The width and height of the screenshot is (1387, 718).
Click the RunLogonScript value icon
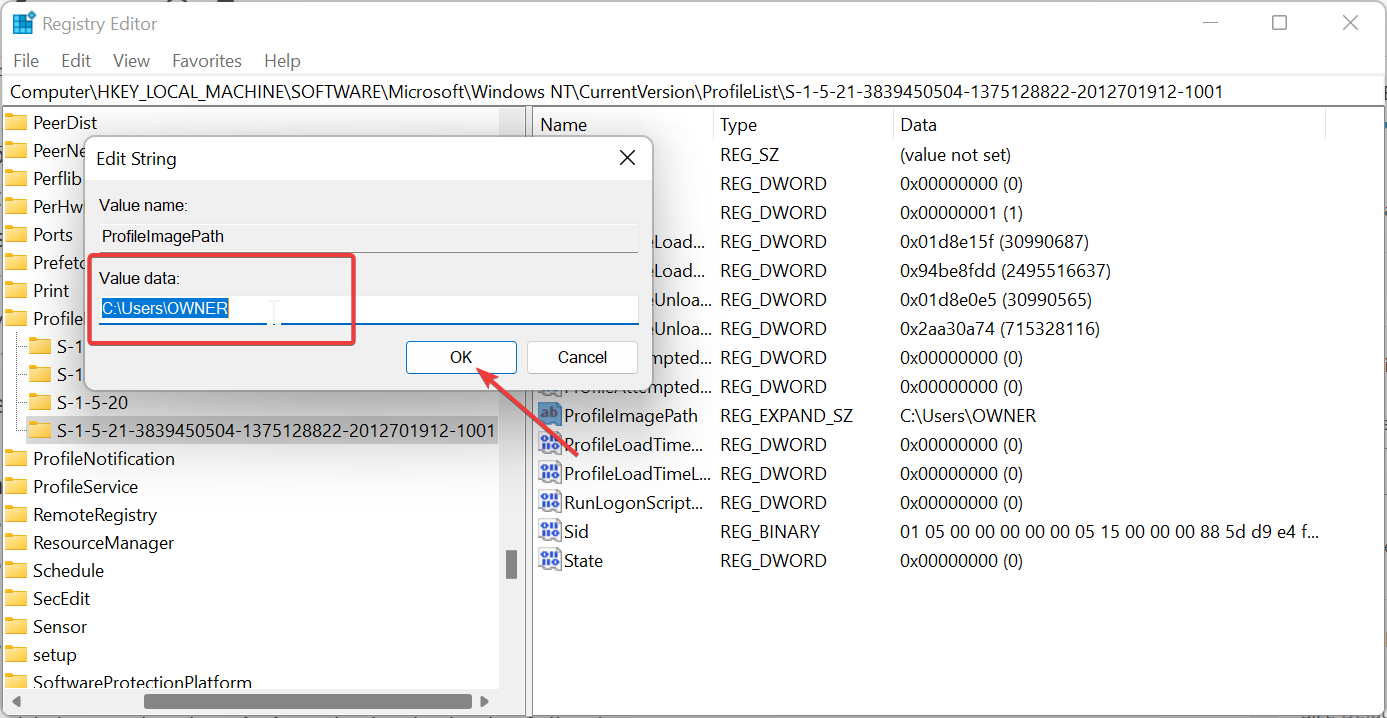(549, 502)
